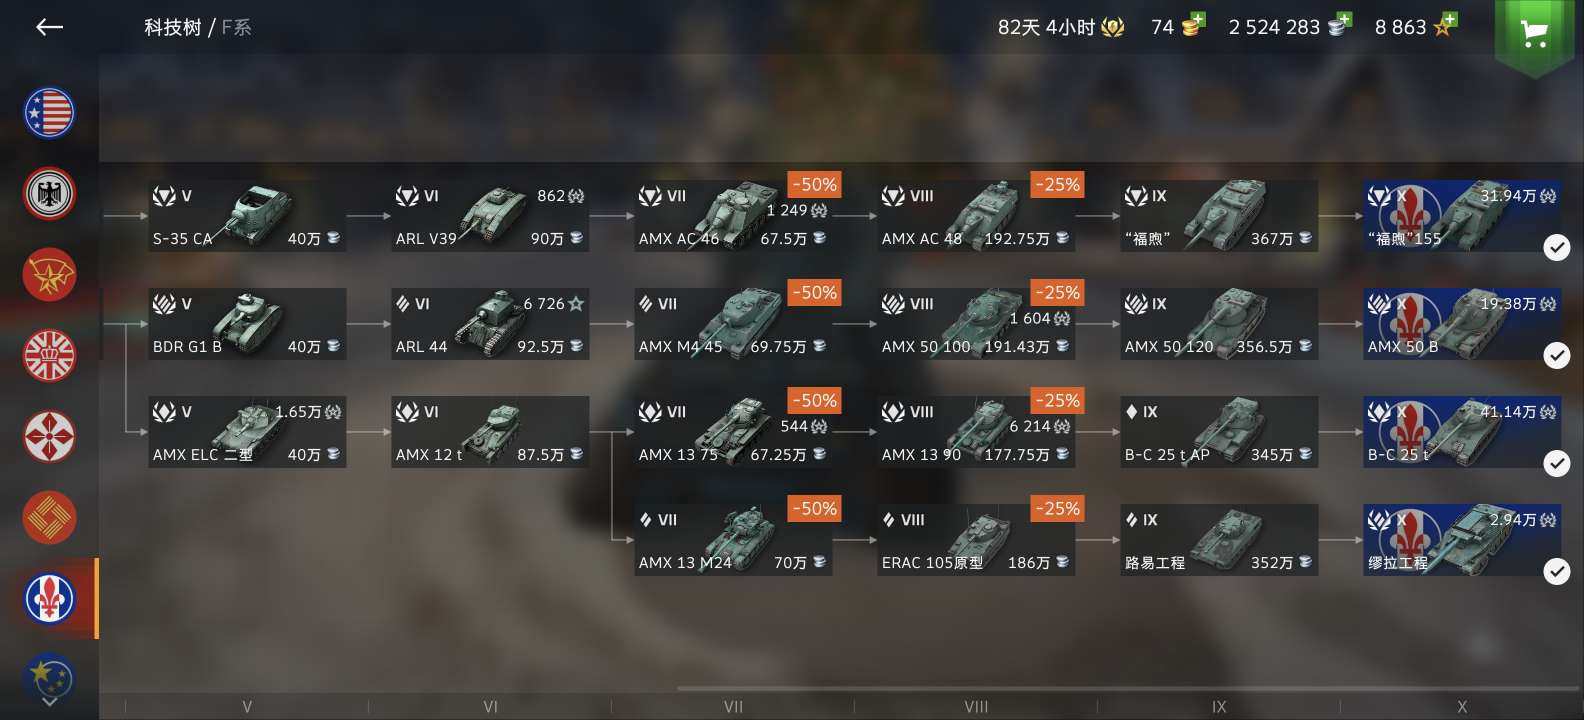This screenshot has width=1584, height=720.
Task: Toggle the checkmark on "福煦"155 tank
Action: coord(1556,247)
